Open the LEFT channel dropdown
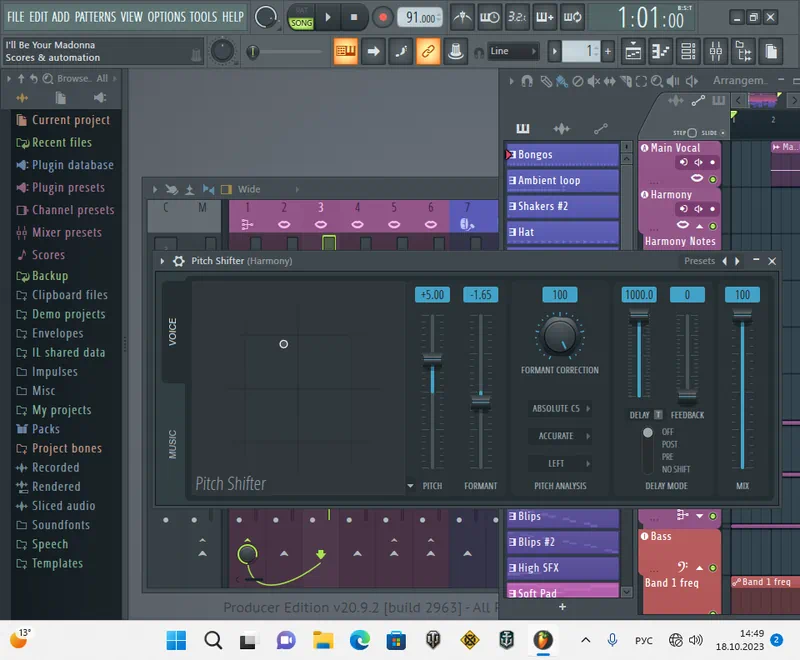This screenshot has height=660, width=800. coord(561,464)
